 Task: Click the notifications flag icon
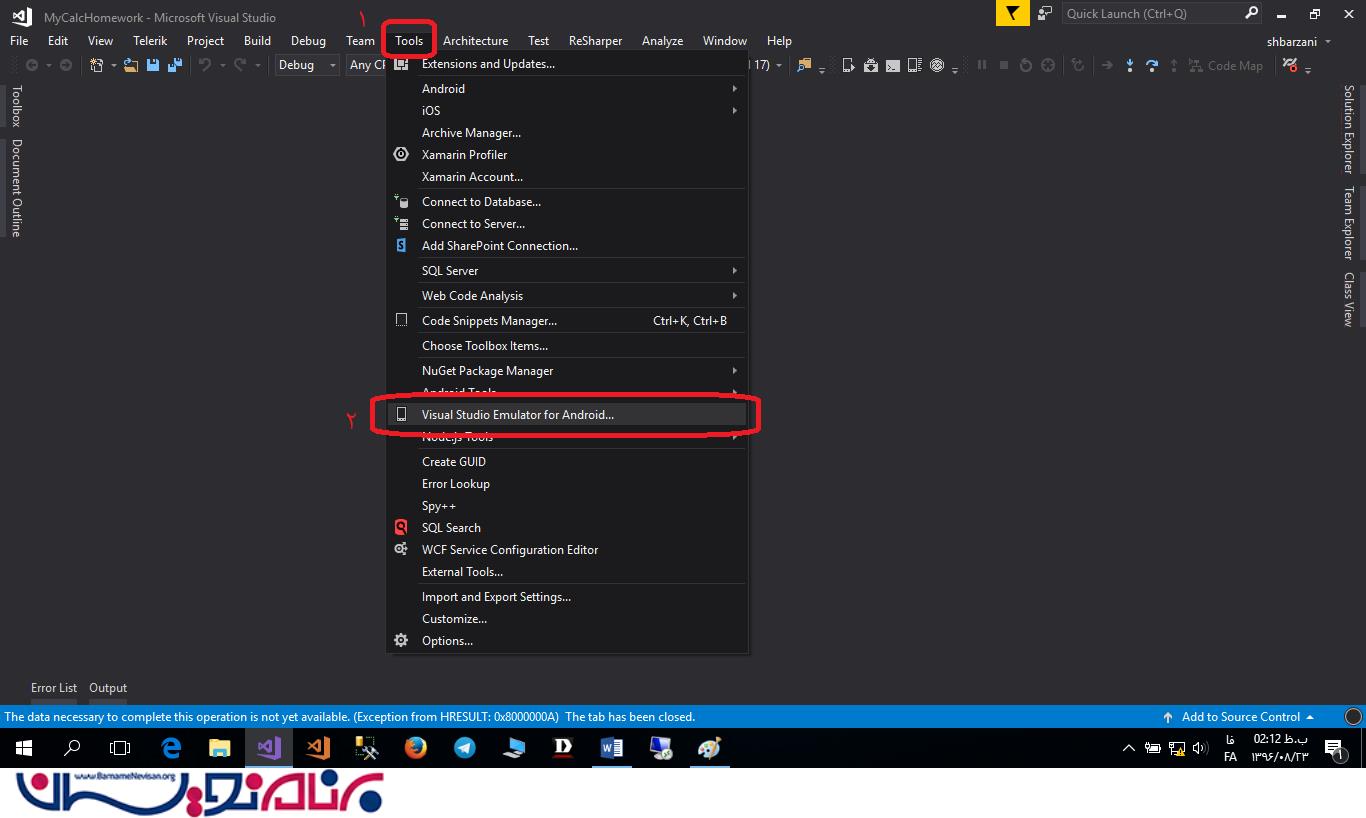point(1013,13)
